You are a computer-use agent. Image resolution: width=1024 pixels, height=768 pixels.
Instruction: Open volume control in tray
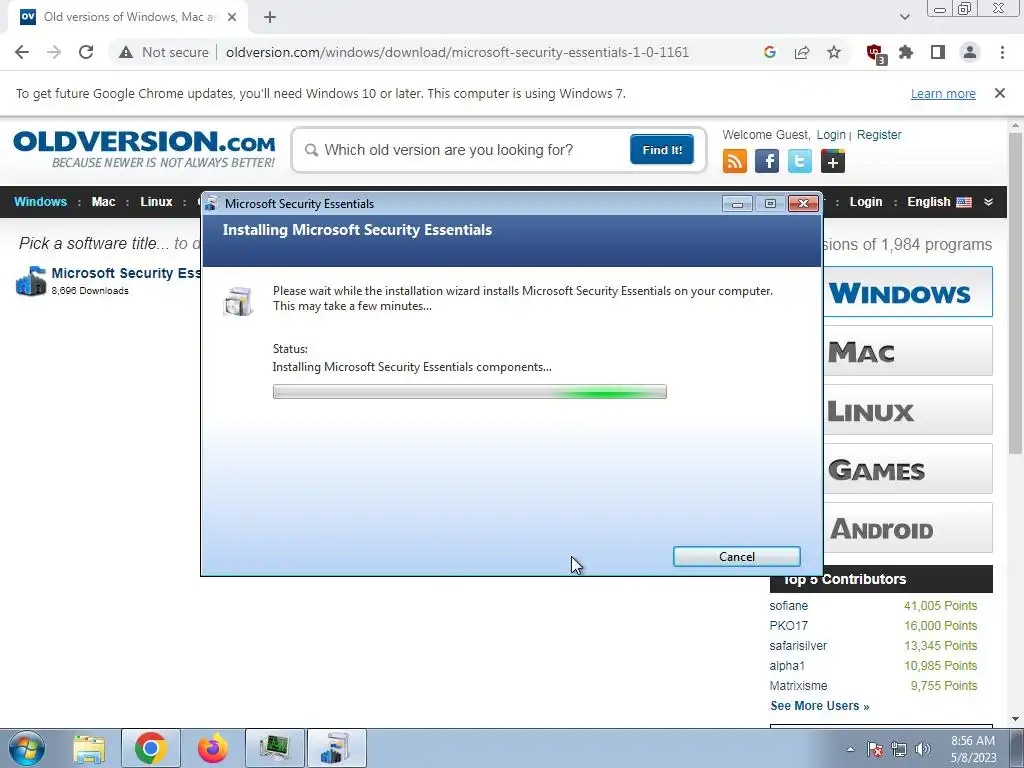[923, 749]
